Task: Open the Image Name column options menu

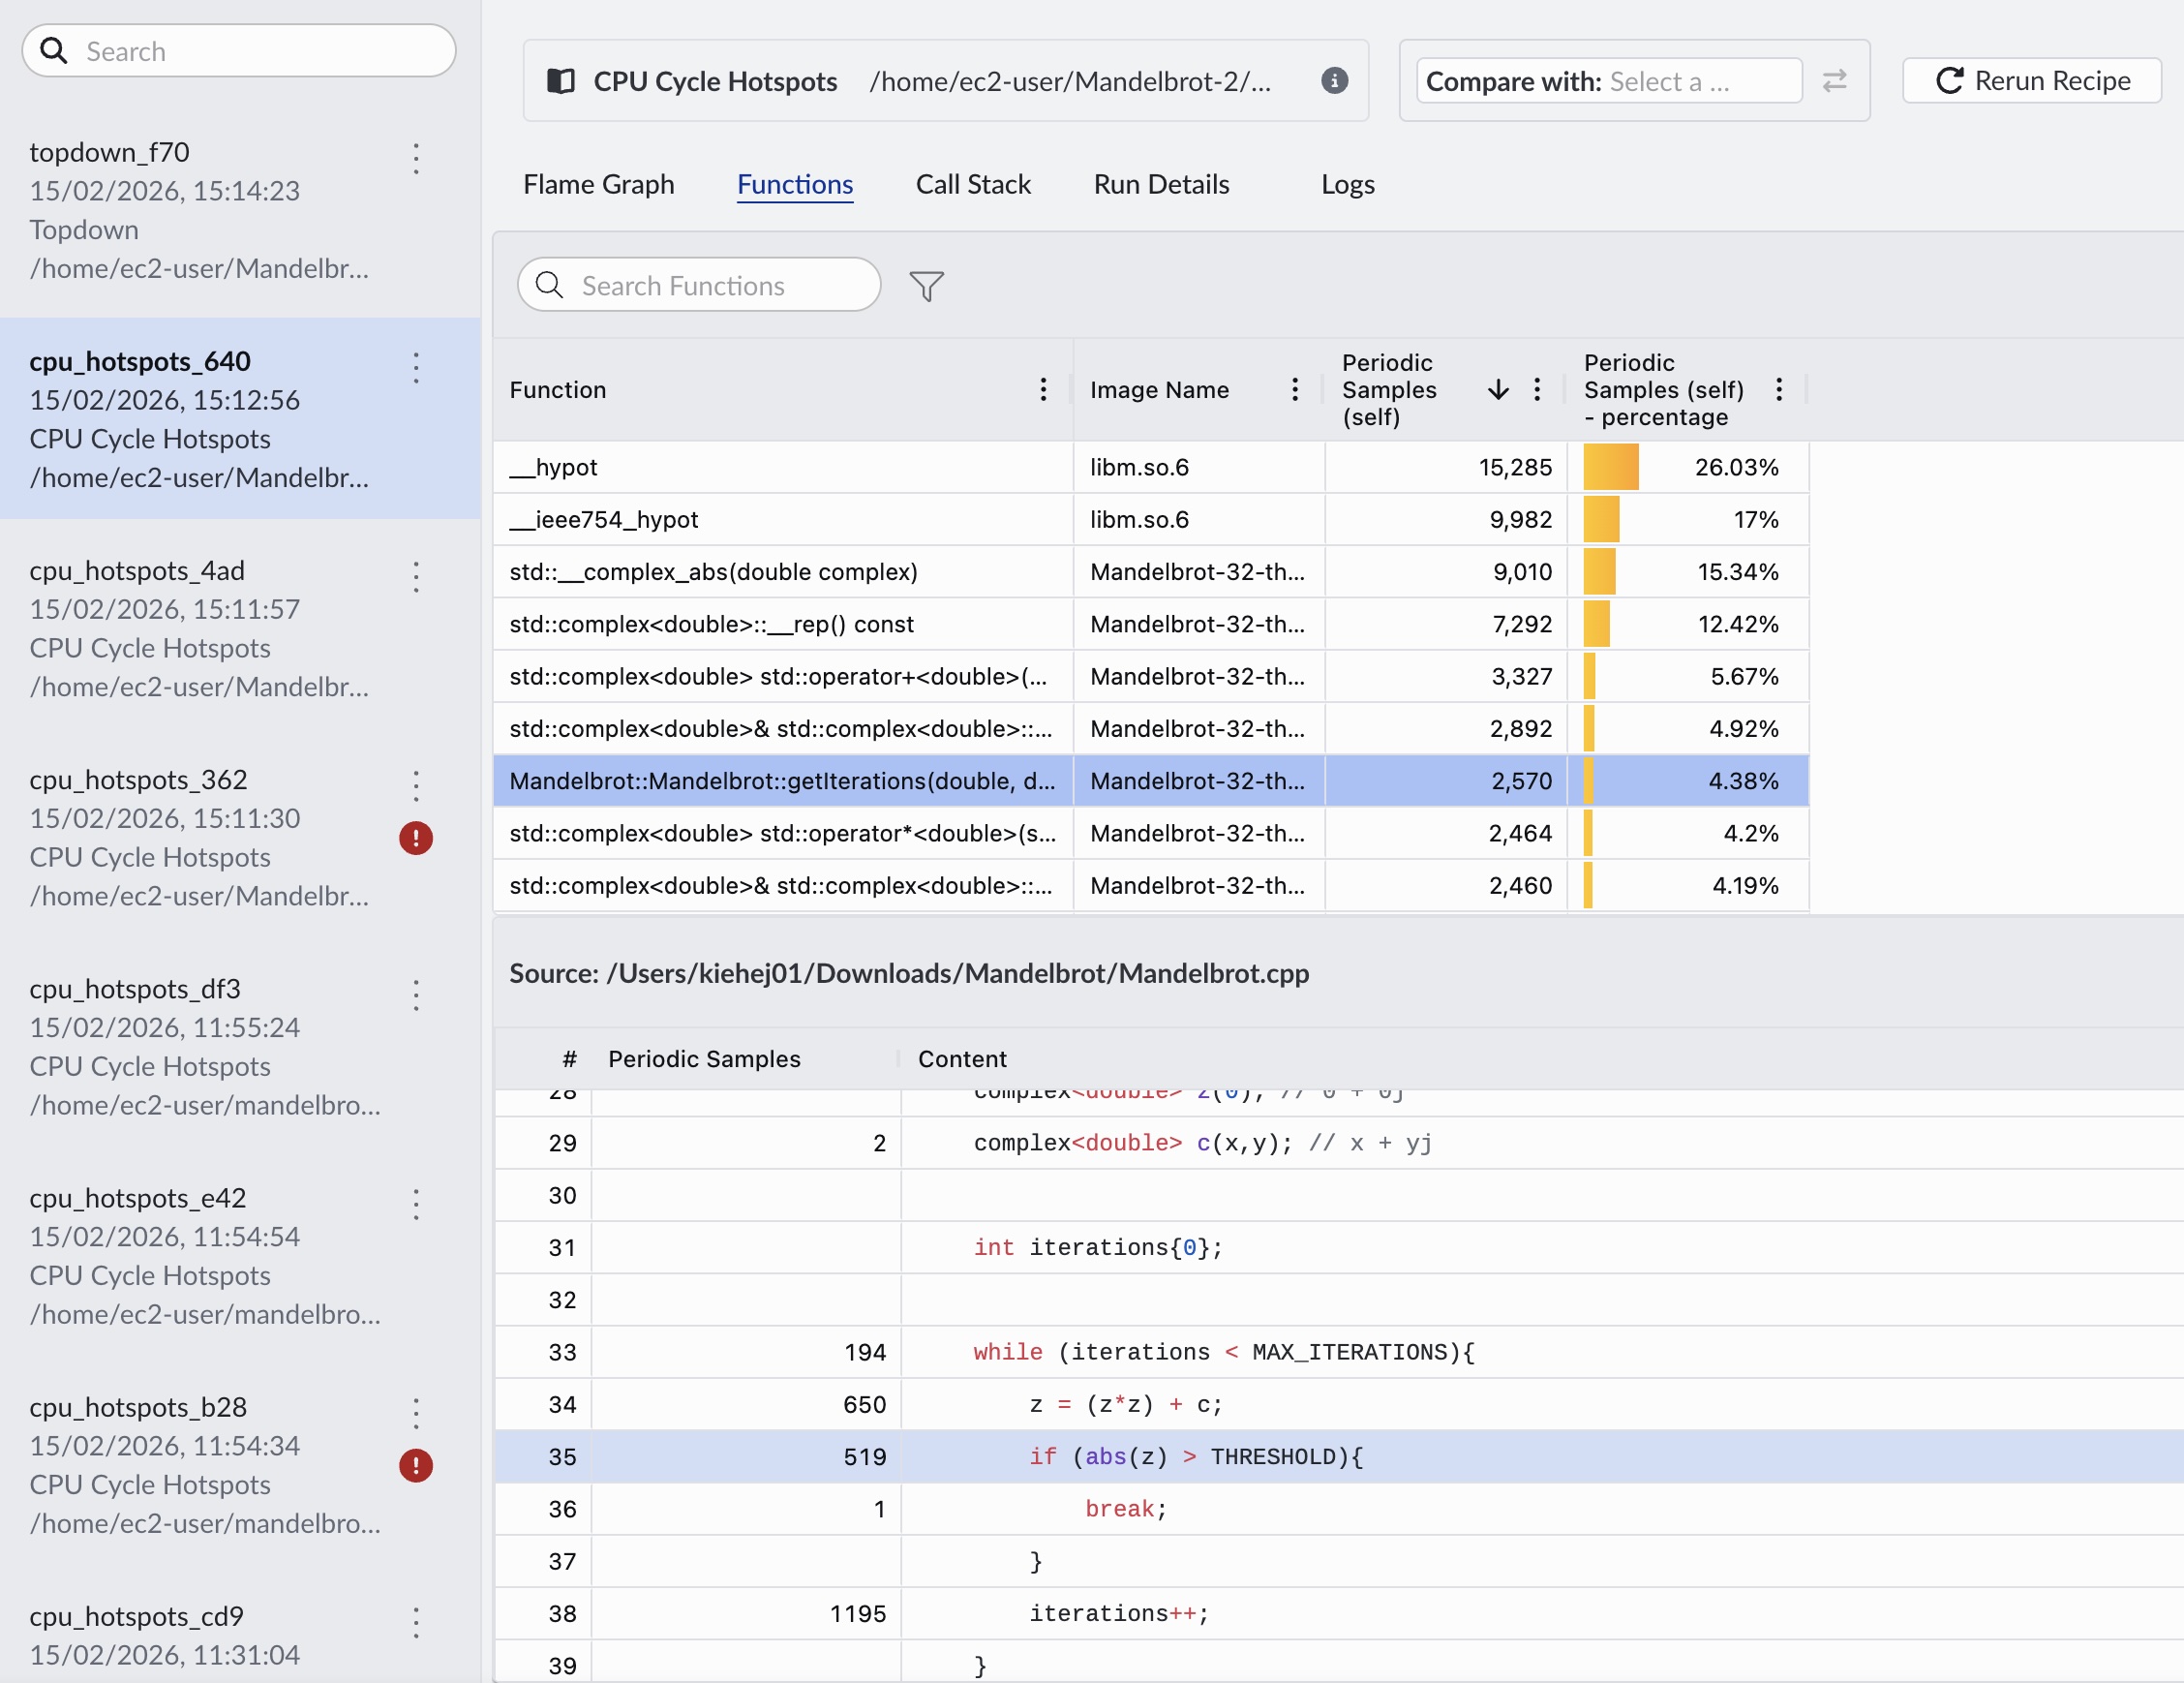Action: (1294, 390)
